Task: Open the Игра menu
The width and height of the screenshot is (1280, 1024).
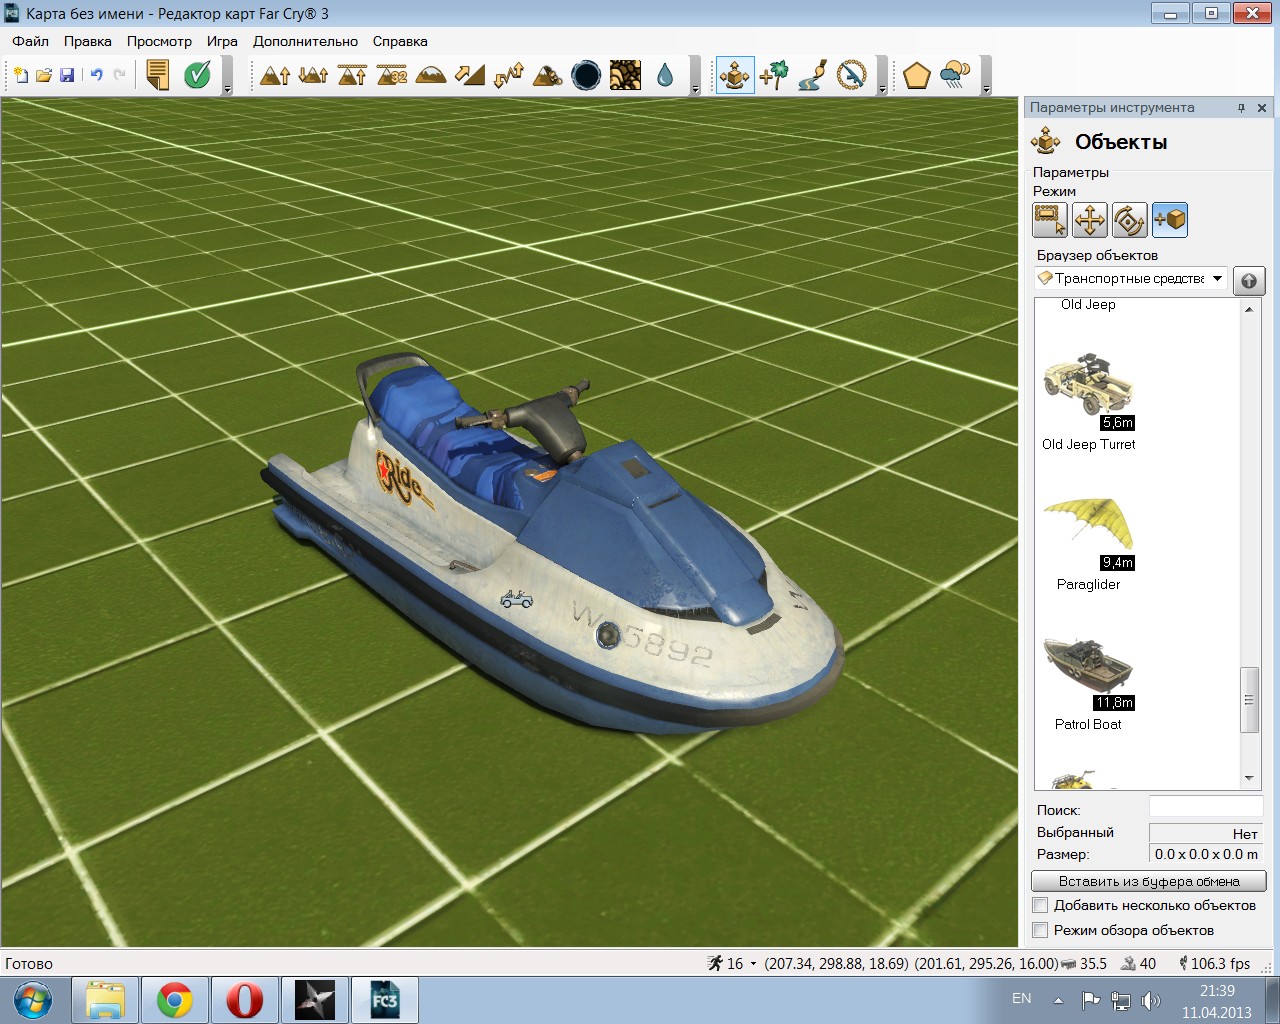Action: point(222,41)
